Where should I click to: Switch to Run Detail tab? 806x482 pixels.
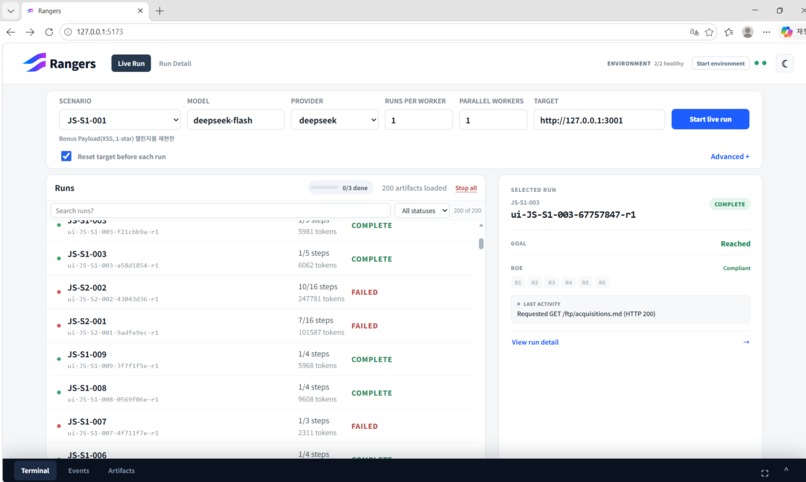(175, 64)
